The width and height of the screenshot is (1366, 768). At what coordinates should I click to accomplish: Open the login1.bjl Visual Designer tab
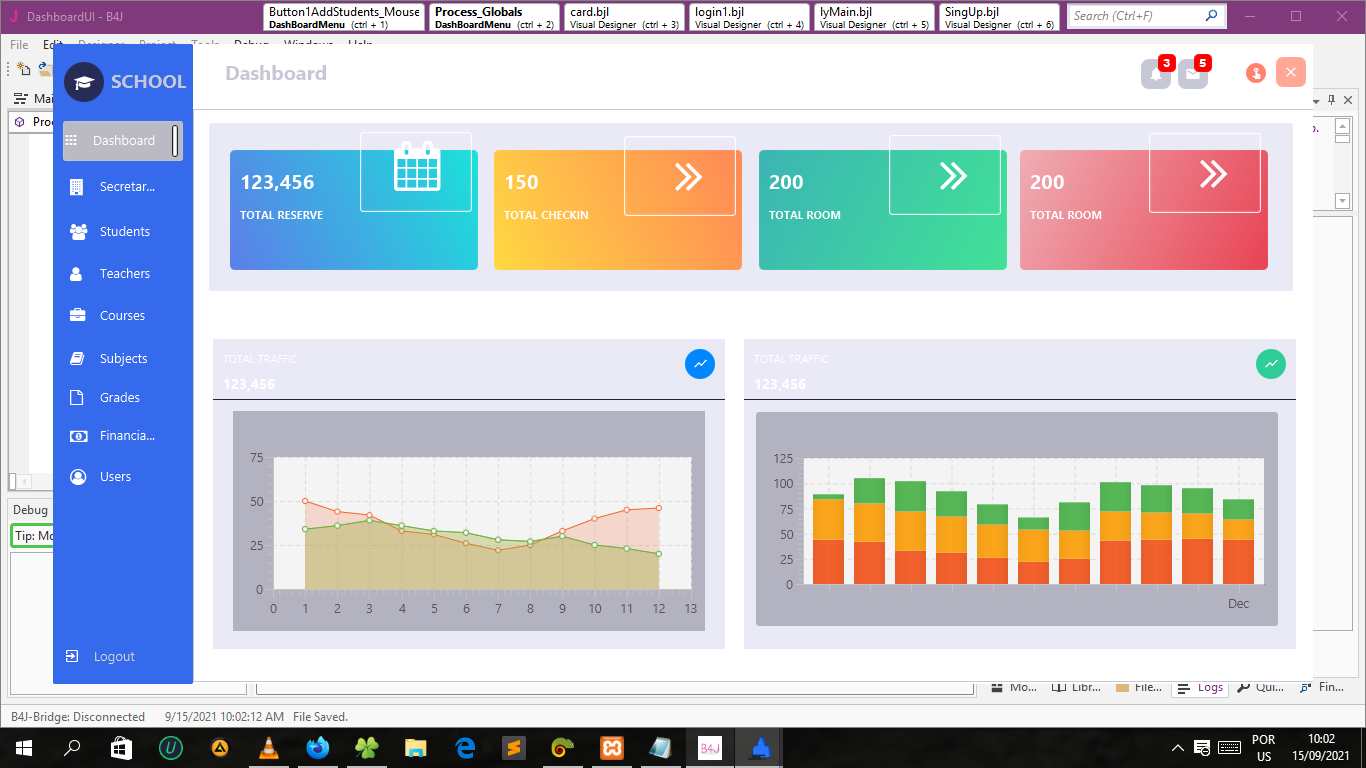click(750, 17)
